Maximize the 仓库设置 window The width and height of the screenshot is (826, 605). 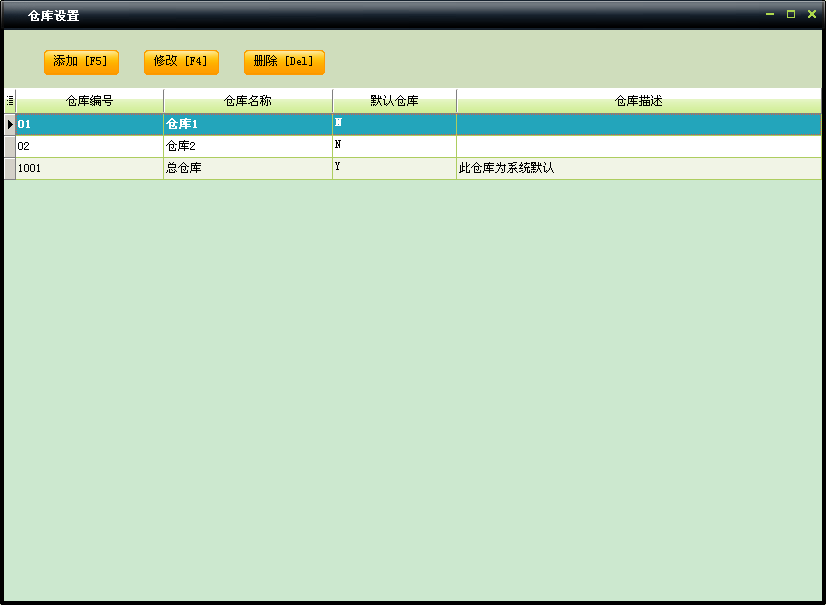click(791, 14)
